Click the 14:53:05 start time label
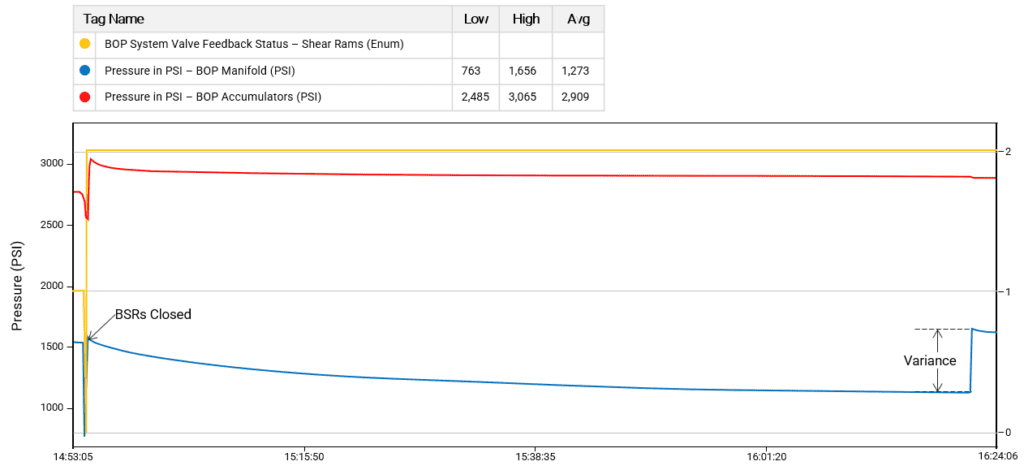Screen dimensions: 1024x470 click(72, 455)
